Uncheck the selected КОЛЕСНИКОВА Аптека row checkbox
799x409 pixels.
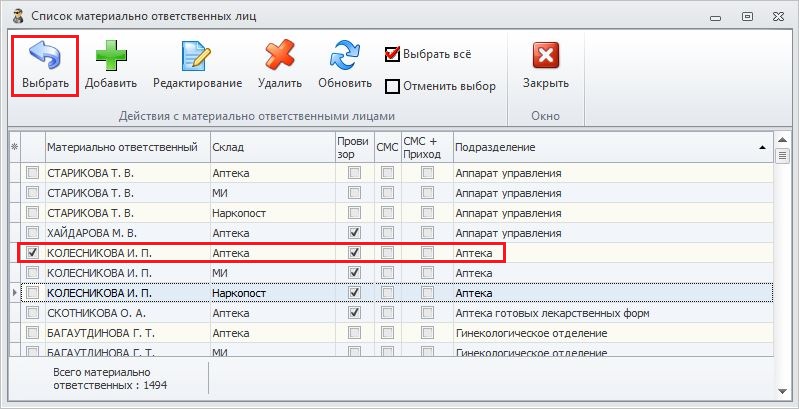pos(33,253)
